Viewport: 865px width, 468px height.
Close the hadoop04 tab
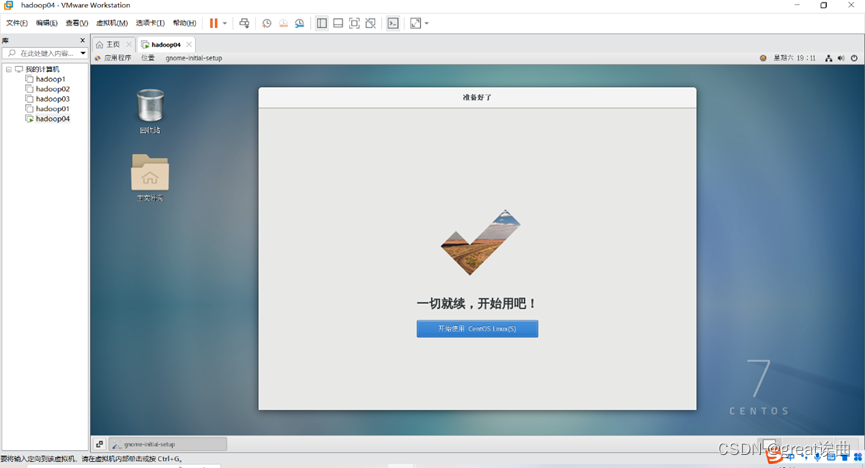pos(189,44)
